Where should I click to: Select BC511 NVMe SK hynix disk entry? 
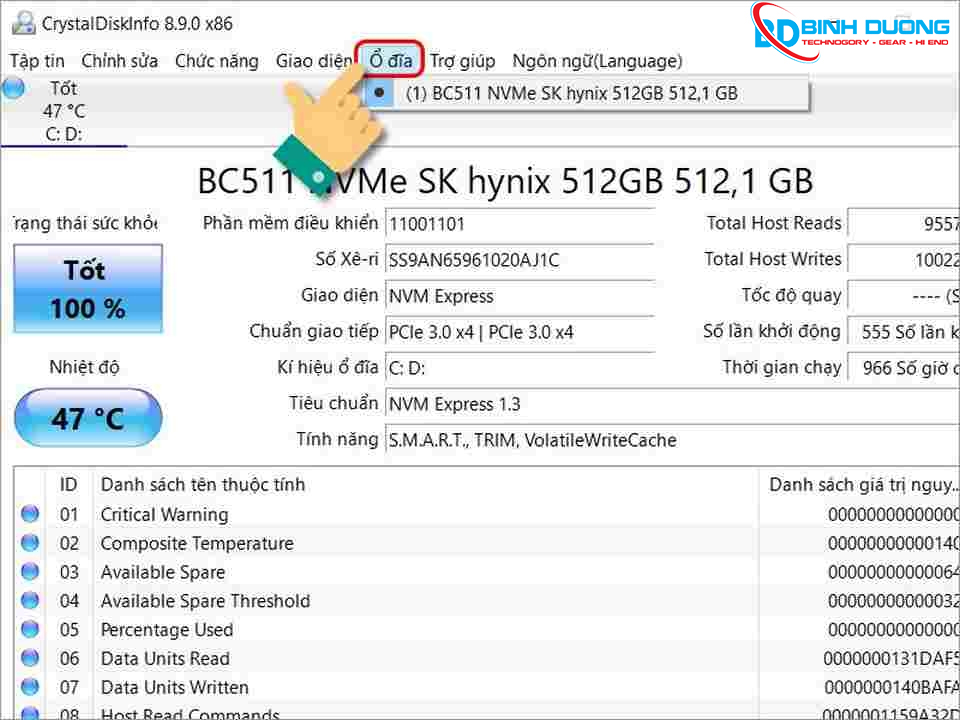[587, 94]
